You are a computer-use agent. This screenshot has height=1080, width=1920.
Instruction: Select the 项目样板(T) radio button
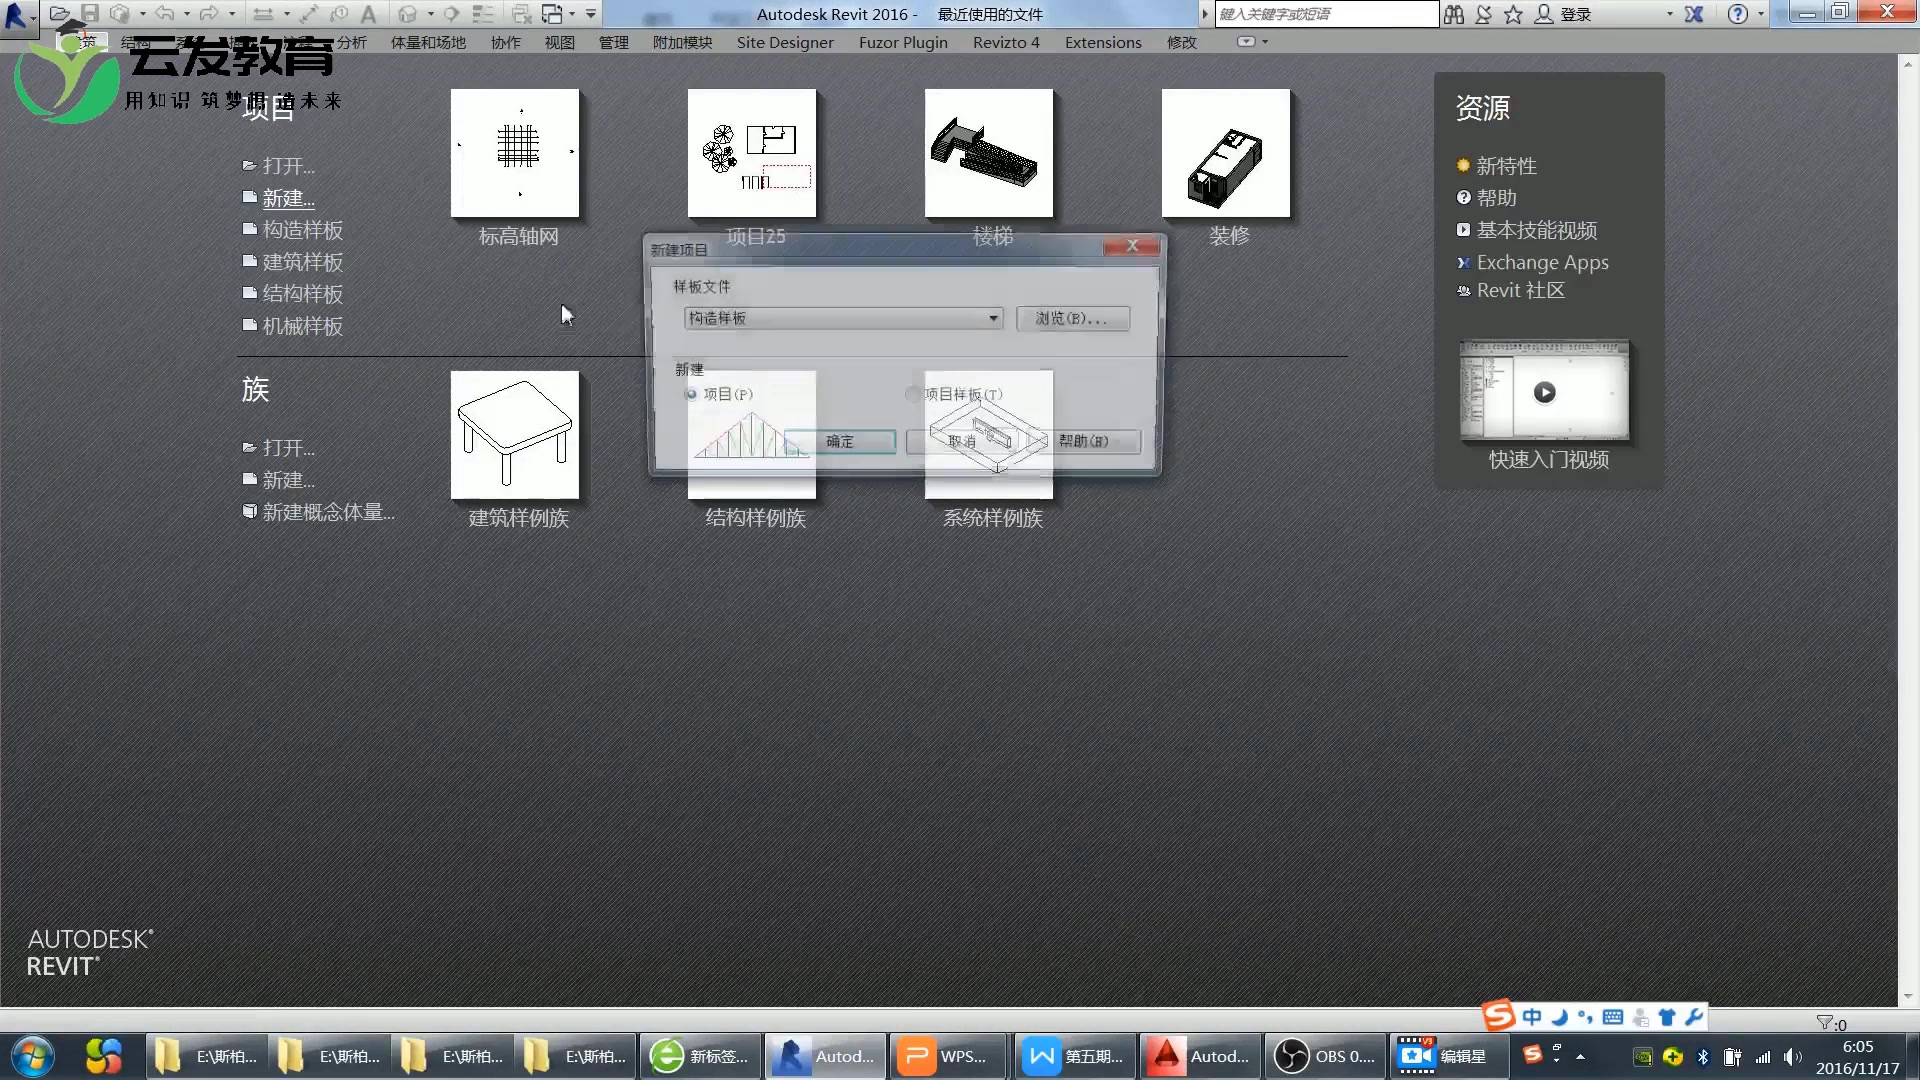coord(912,394)
